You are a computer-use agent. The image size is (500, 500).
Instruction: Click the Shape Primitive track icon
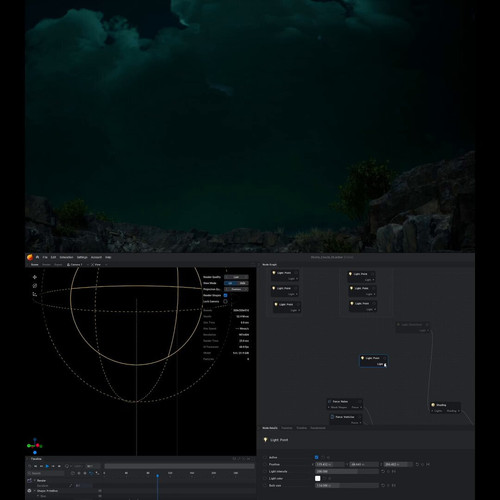point(29,491)
